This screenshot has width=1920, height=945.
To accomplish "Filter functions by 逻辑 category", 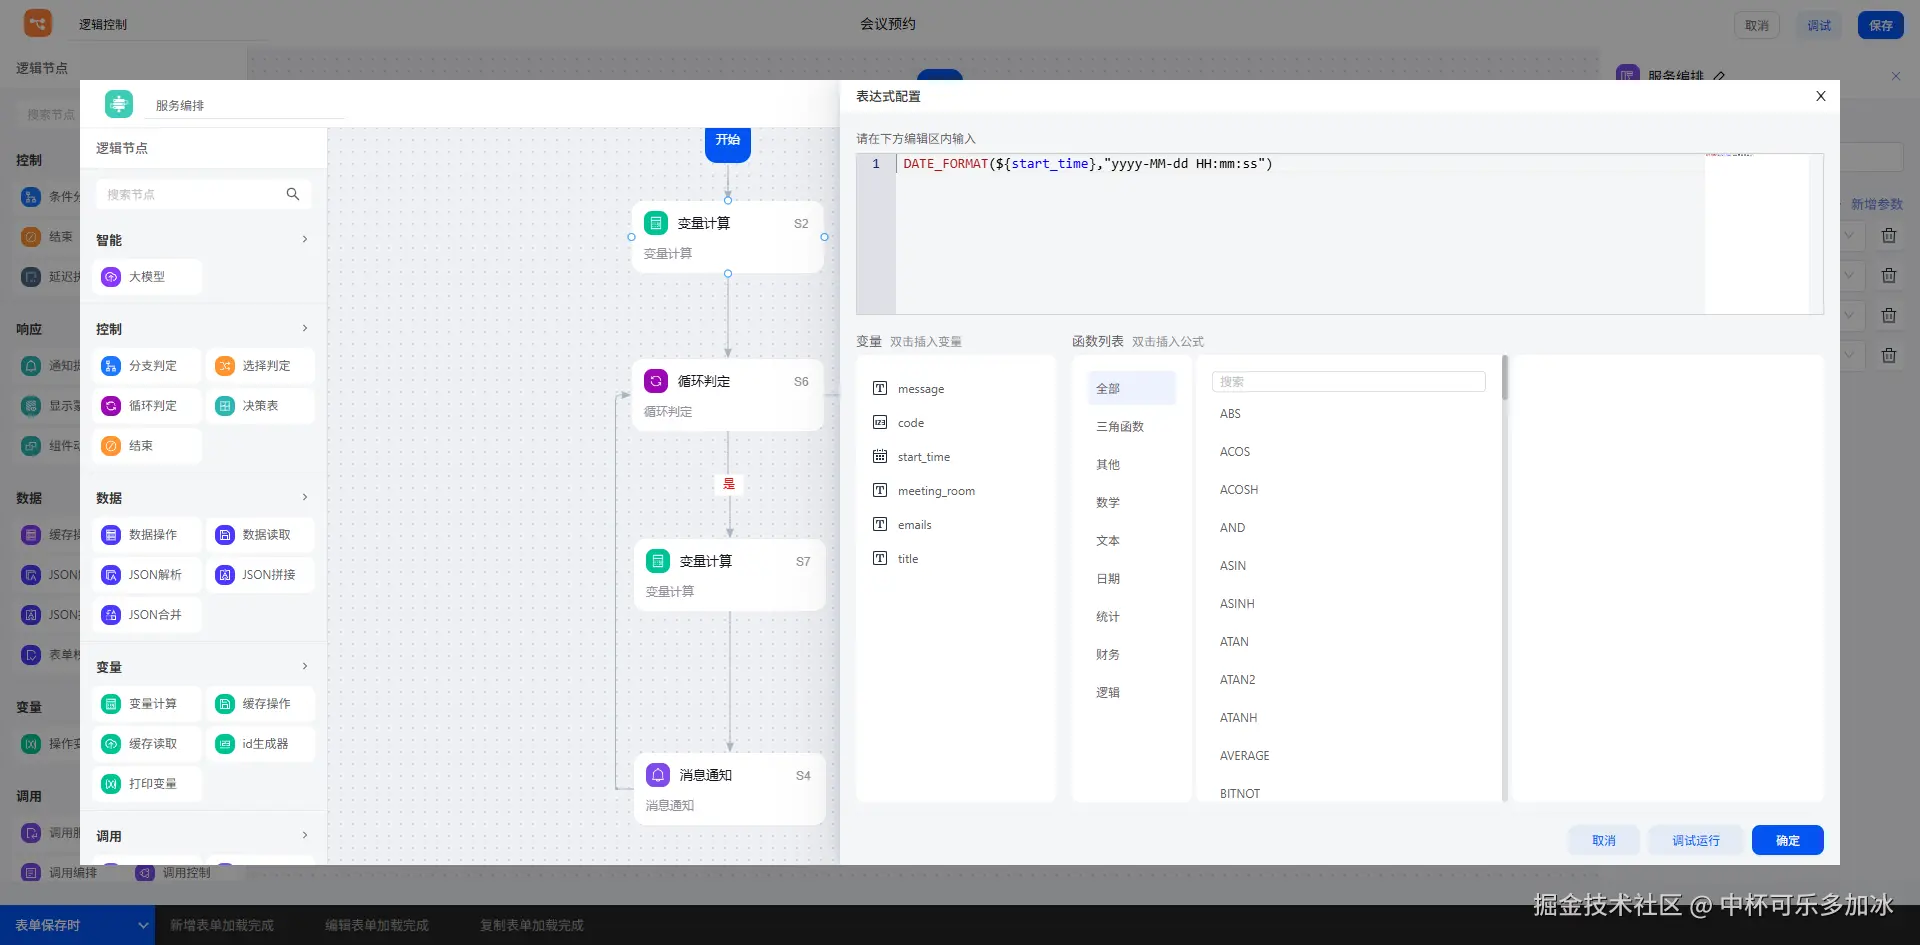I will point(1131,693).
